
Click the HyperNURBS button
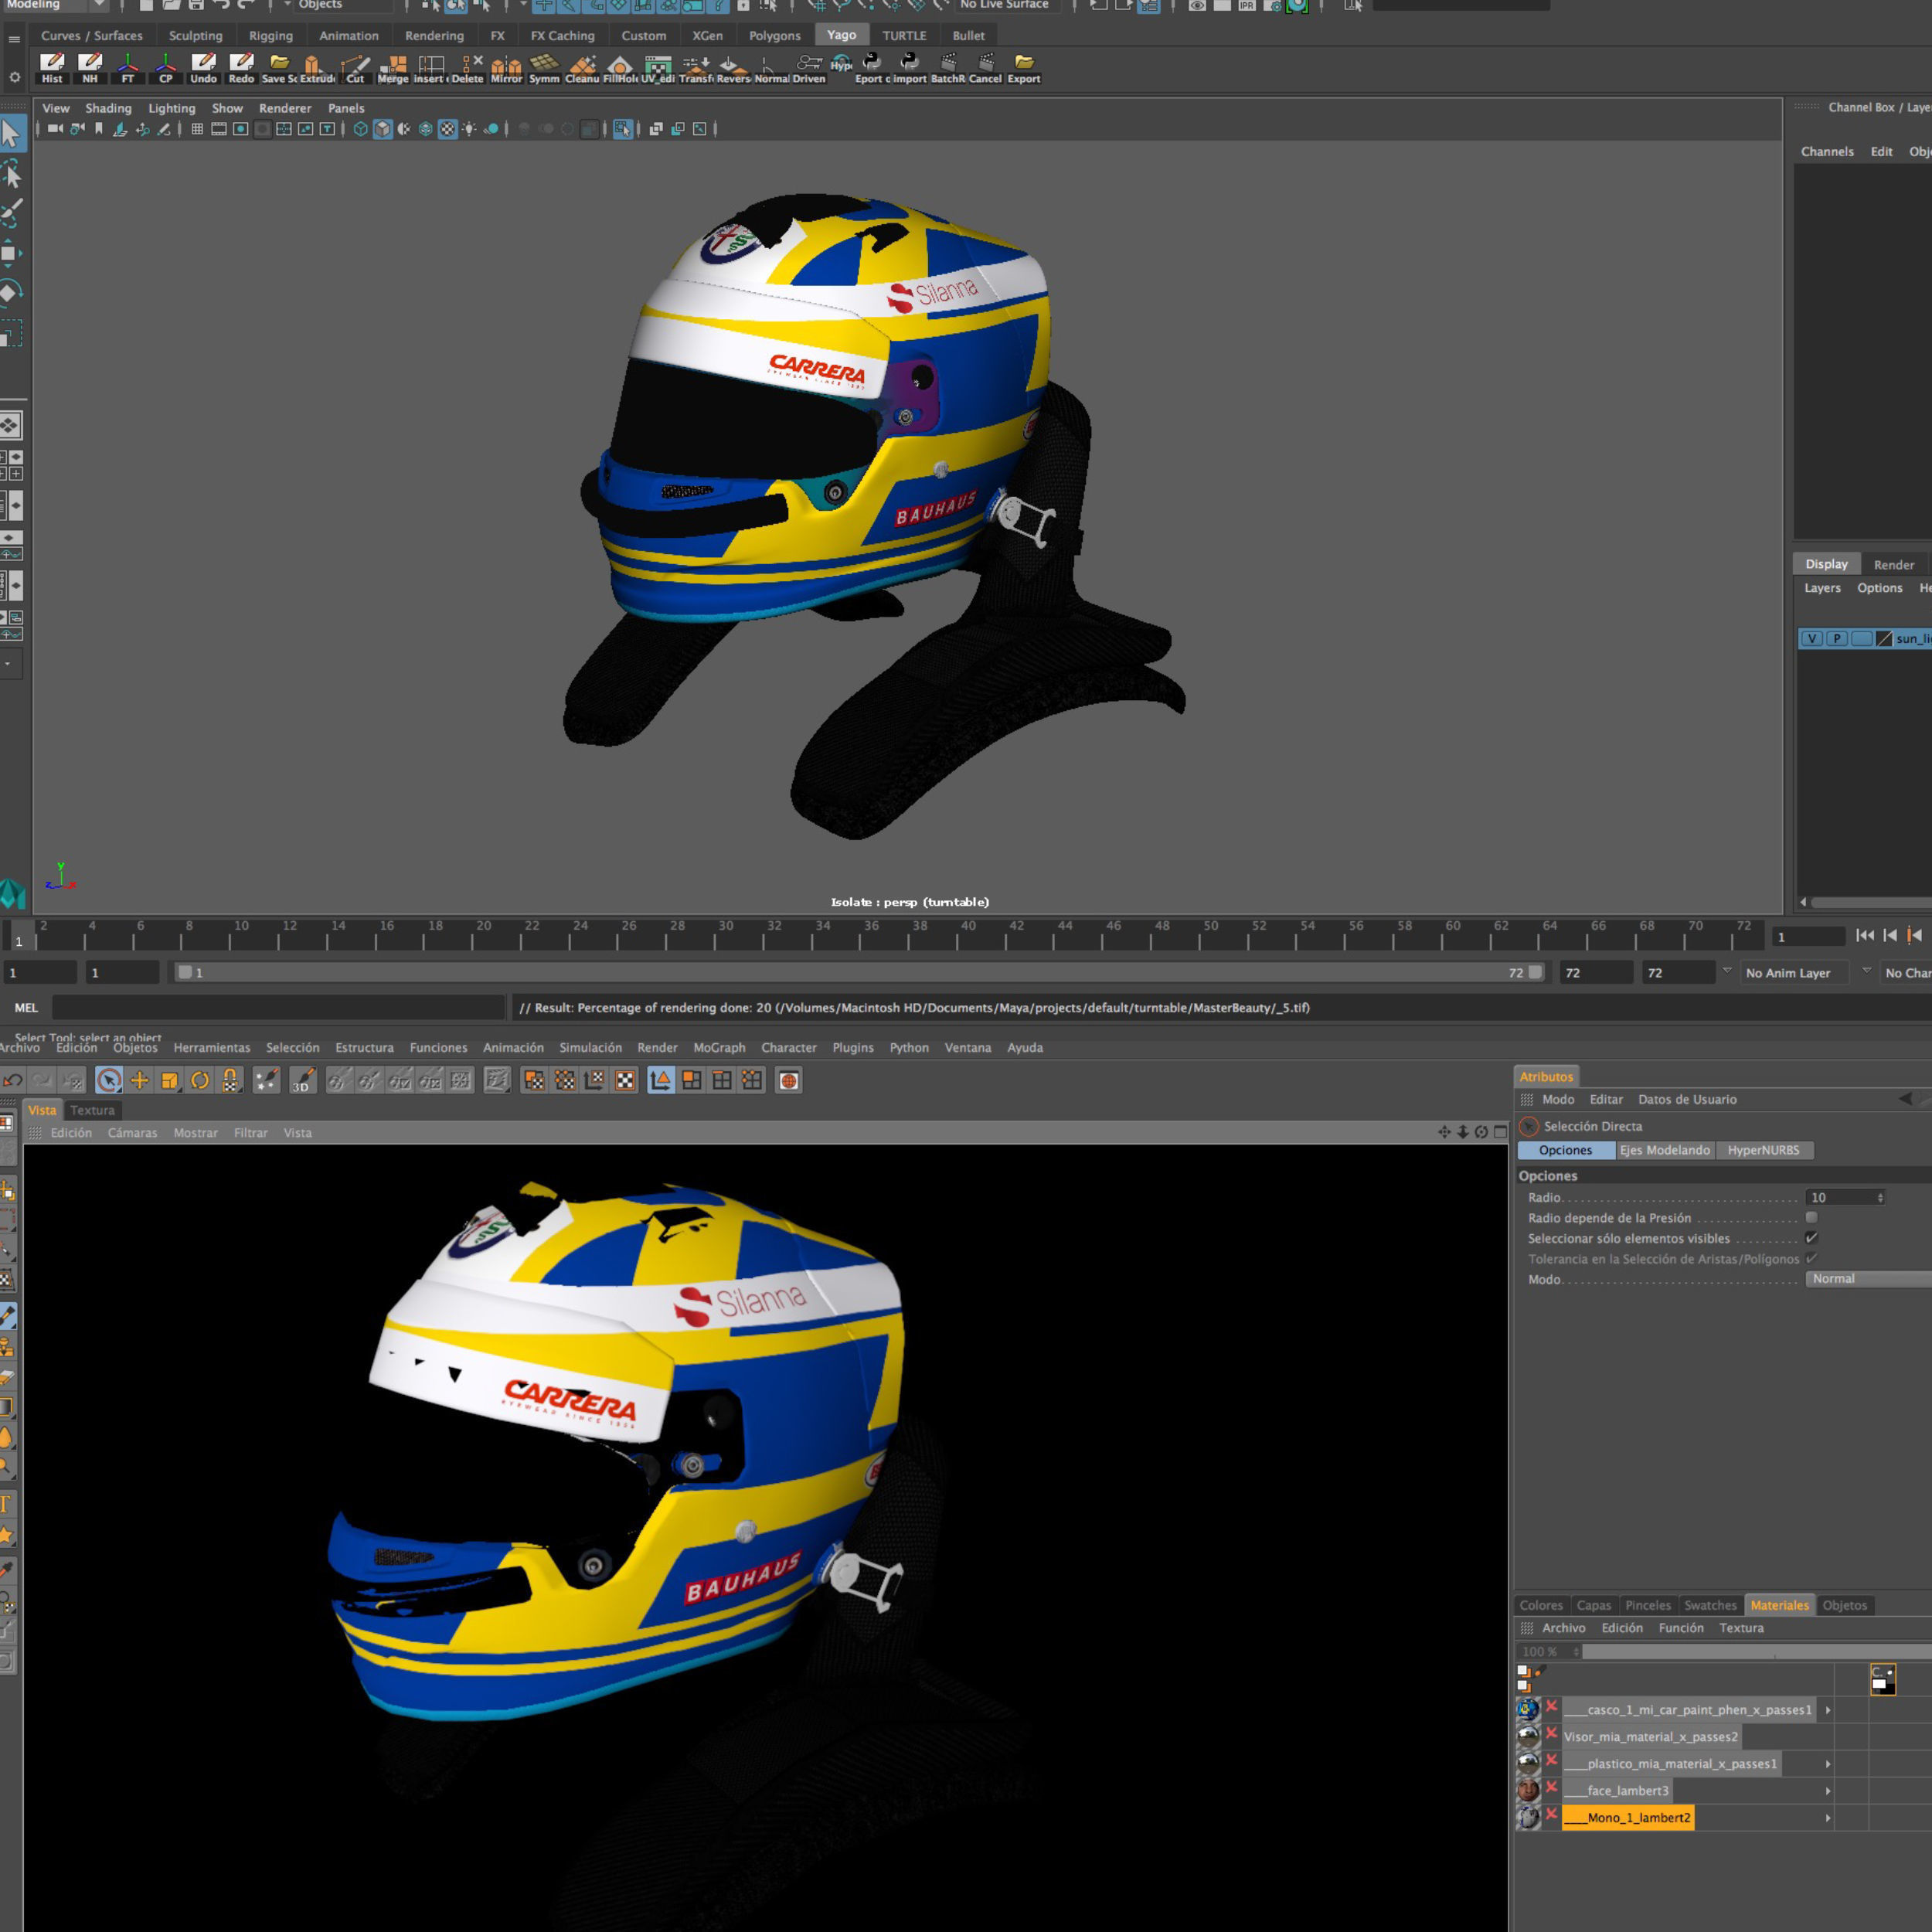(x=1764, y=1150)
